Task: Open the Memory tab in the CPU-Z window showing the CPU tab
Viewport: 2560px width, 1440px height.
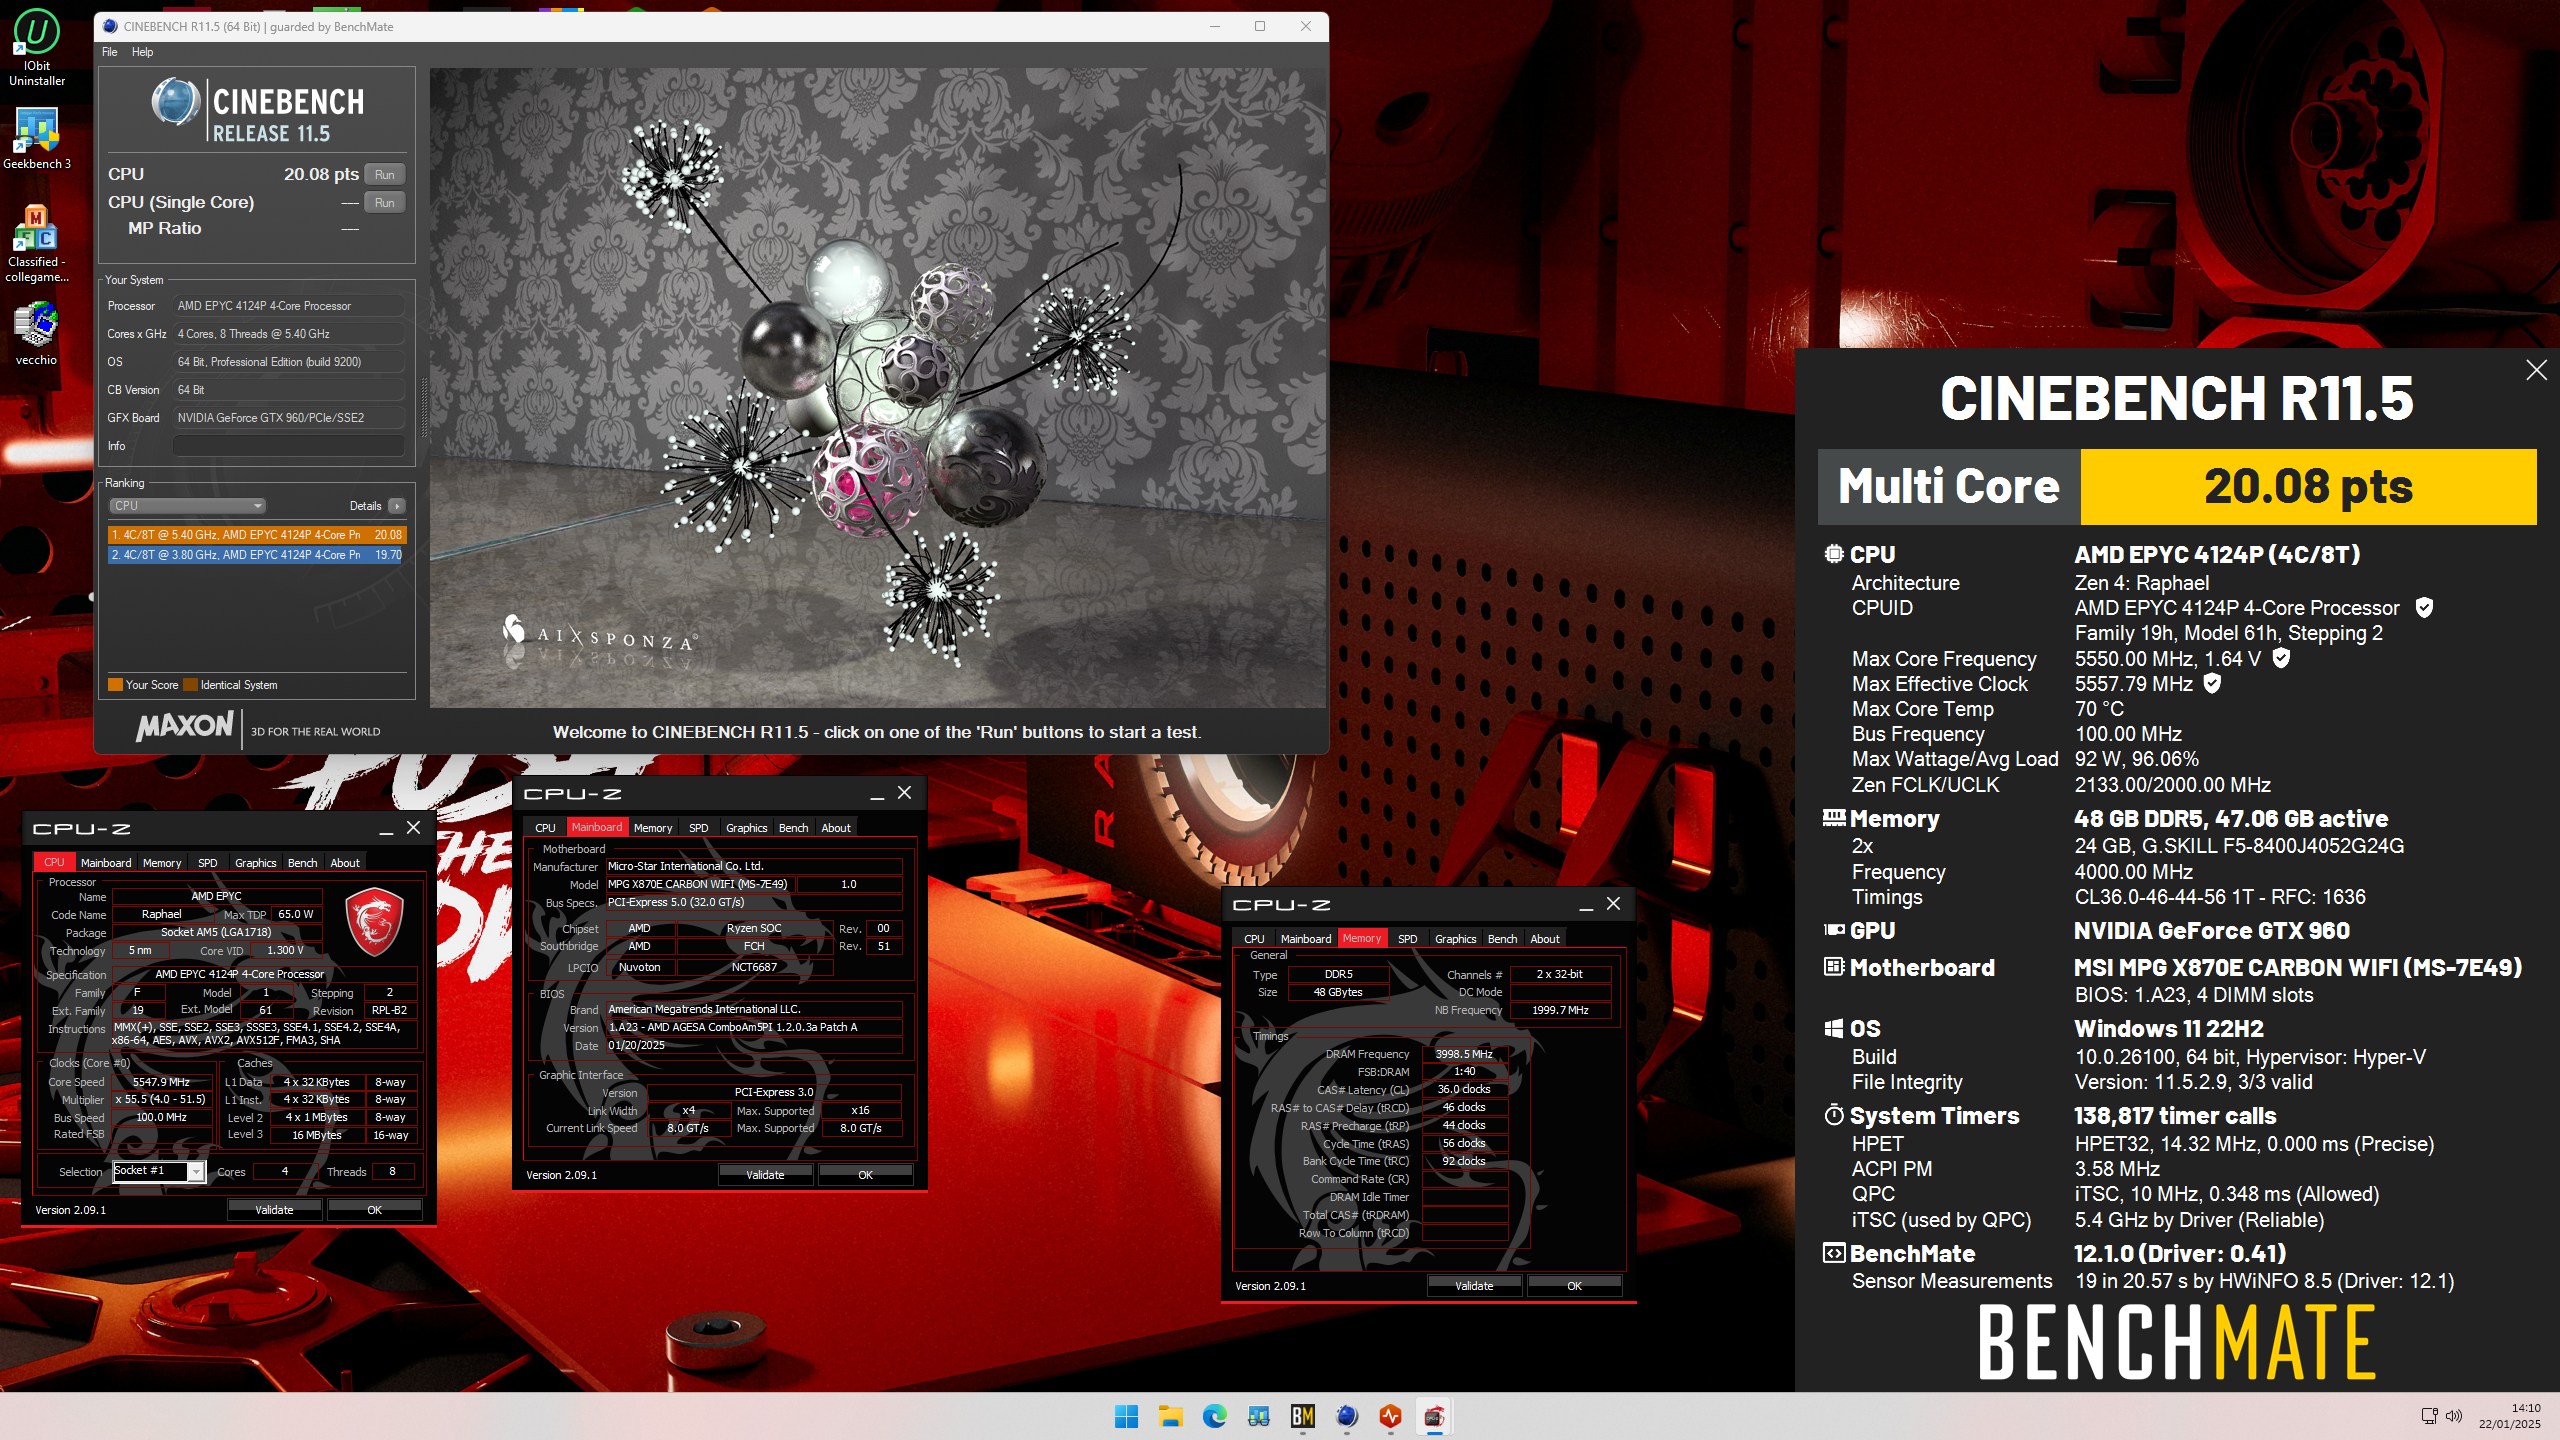Action: [x=162, y=862]
